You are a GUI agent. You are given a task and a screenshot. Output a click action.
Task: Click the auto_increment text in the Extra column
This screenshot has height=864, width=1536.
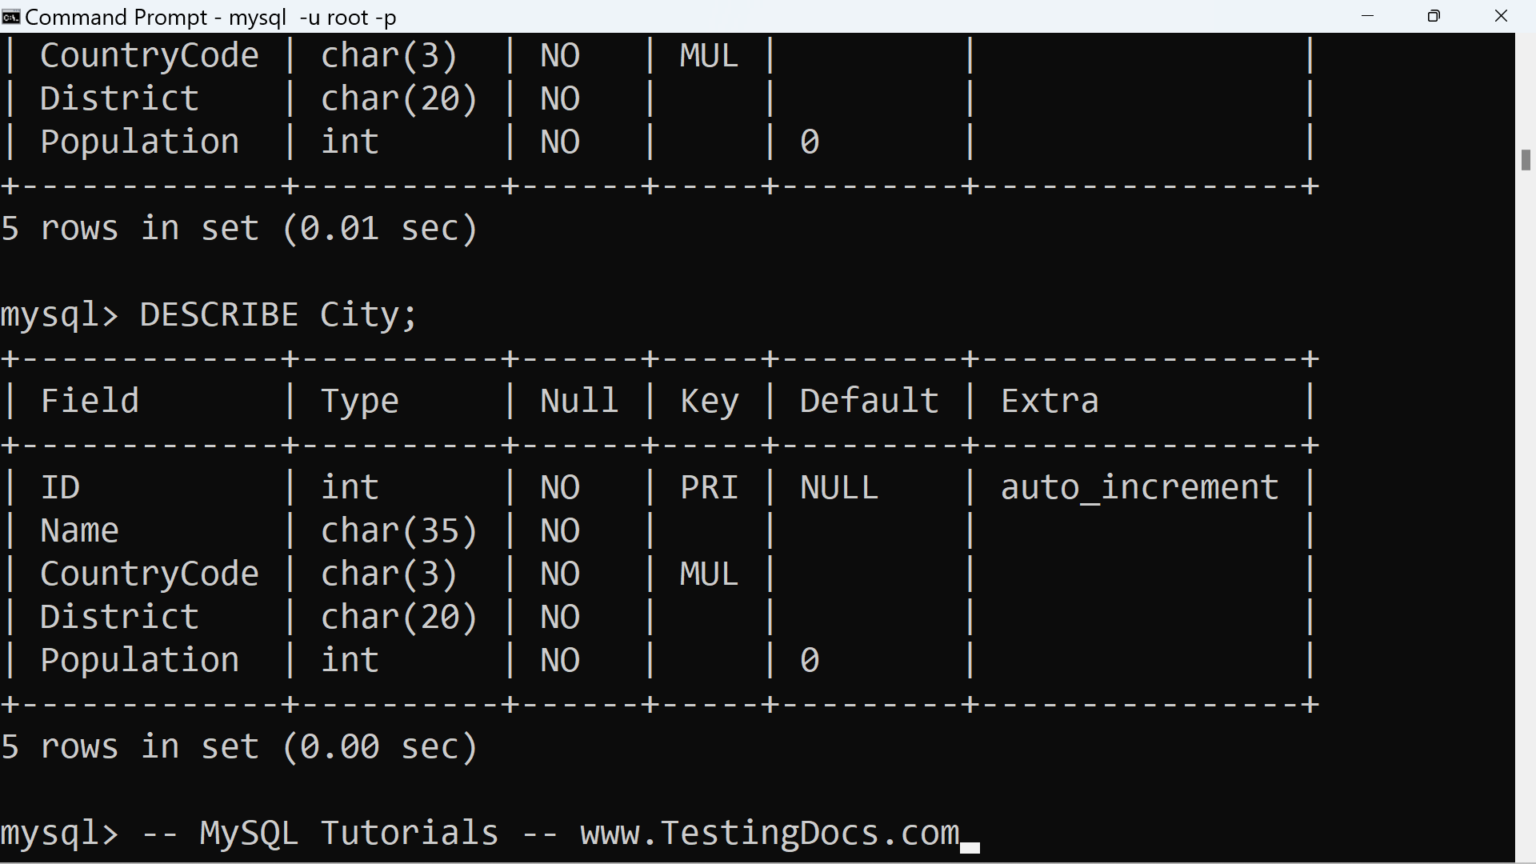click(1140, 486)
